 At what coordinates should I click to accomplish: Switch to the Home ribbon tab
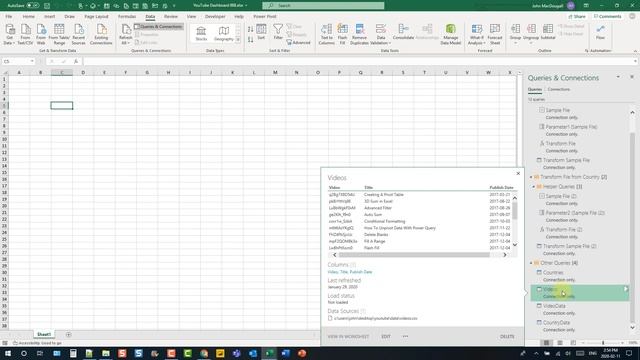point(29,16)
